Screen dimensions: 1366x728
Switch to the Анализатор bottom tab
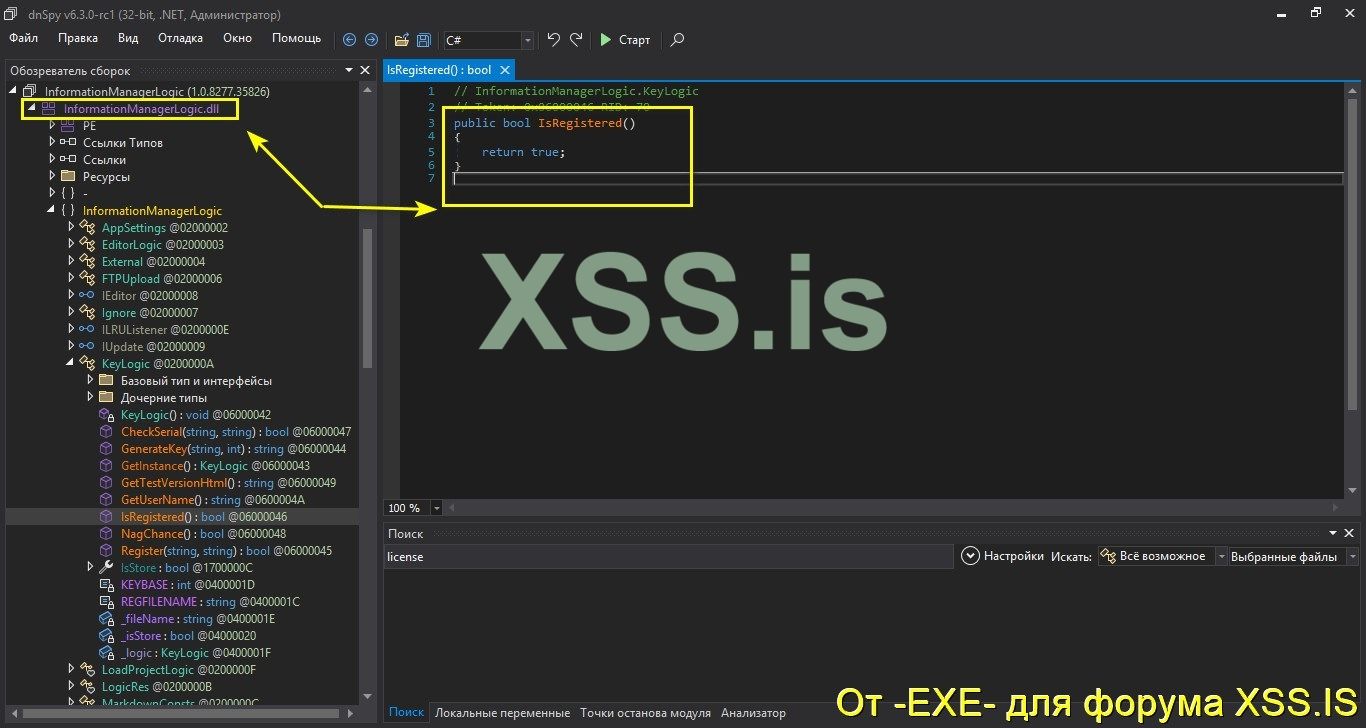(x=753, y=713)
